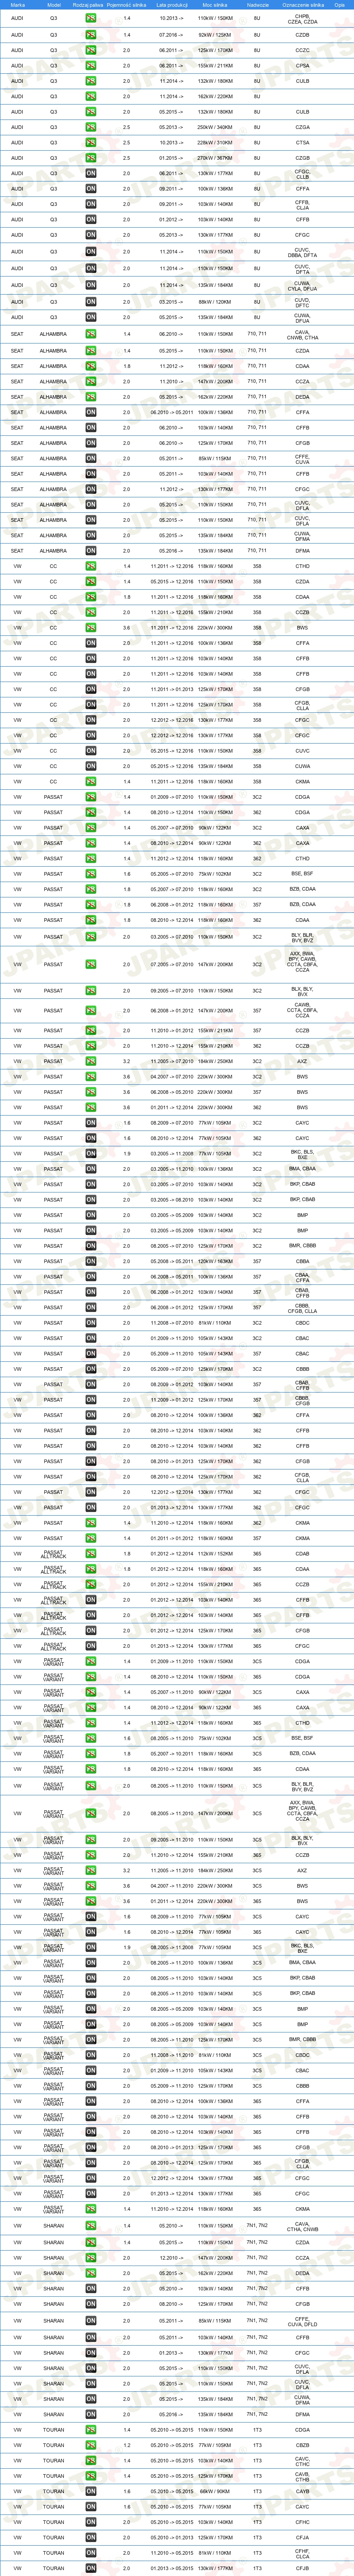Click petrol icon in Audi Q3 CZGB row
The image size is (354, 2576).
[91, 158]
